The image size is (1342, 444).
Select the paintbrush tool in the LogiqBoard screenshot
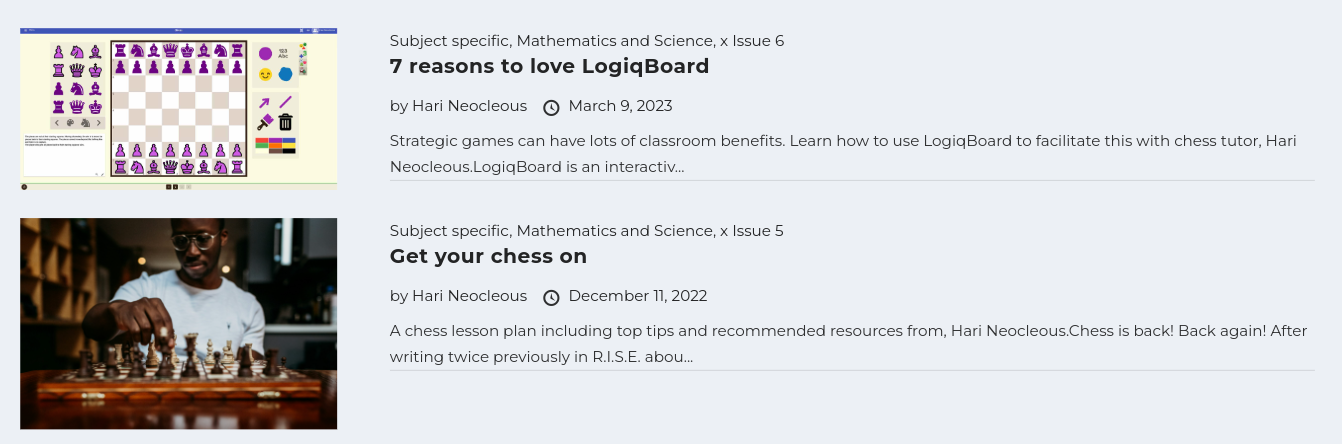(x=265, y=122)
